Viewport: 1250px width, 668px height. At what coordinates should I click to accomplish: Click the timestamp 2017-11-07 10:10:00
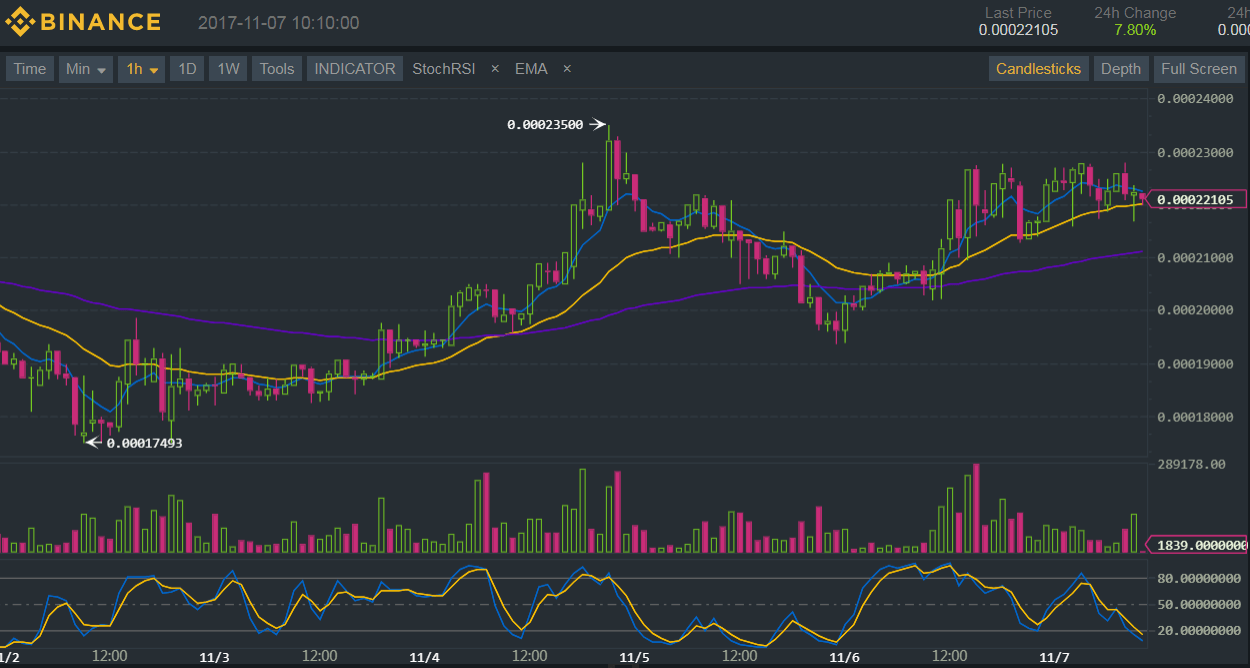coord(278,23)
